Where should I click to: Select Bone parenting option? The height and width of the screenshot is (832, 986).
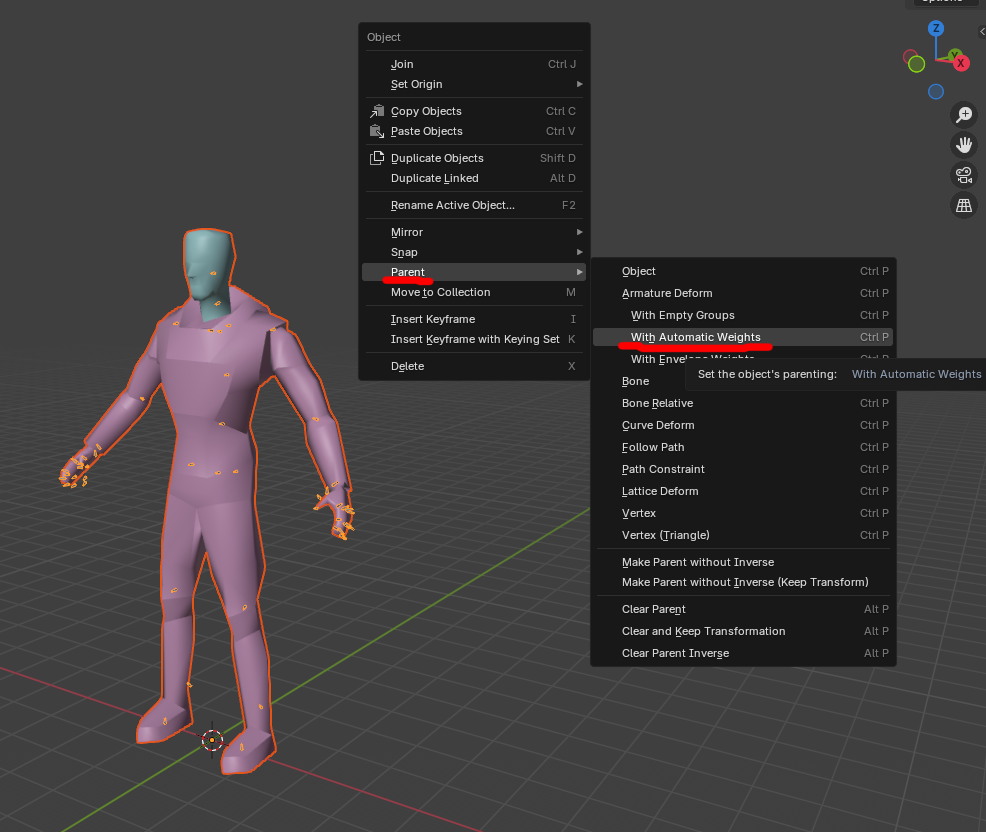click(636, 381)
